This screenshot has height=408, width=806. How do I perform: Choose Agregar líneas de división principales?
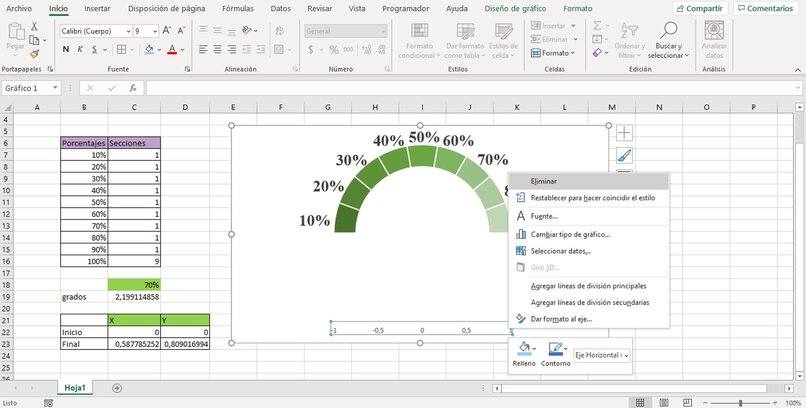click(589, 286)
